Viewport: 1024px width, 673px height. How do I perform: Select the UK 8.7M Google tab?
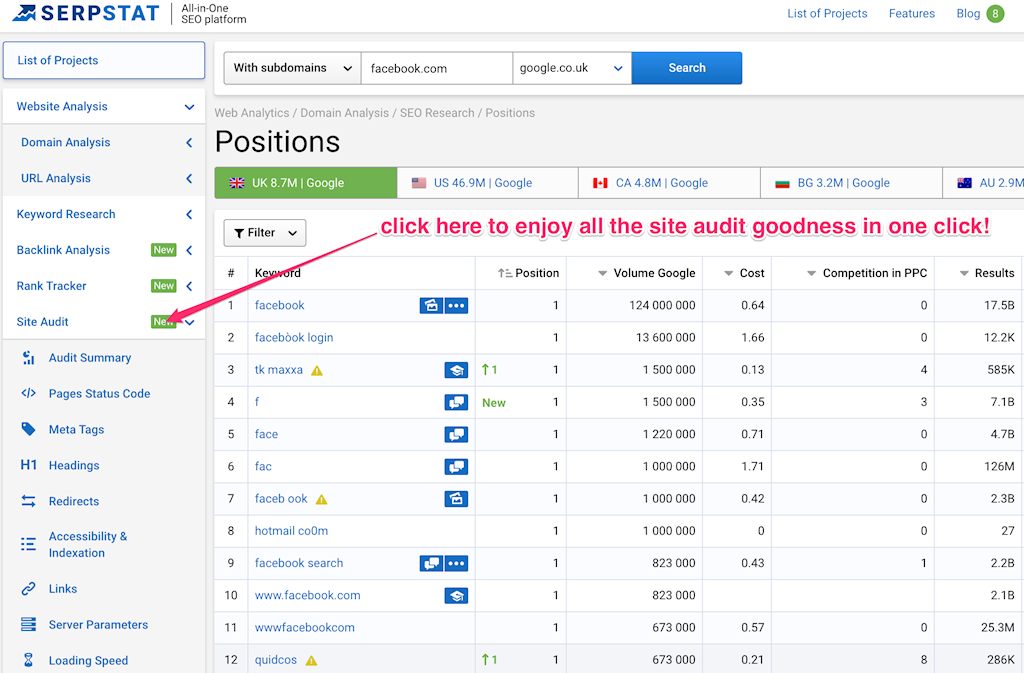click(x=306, y=183)
